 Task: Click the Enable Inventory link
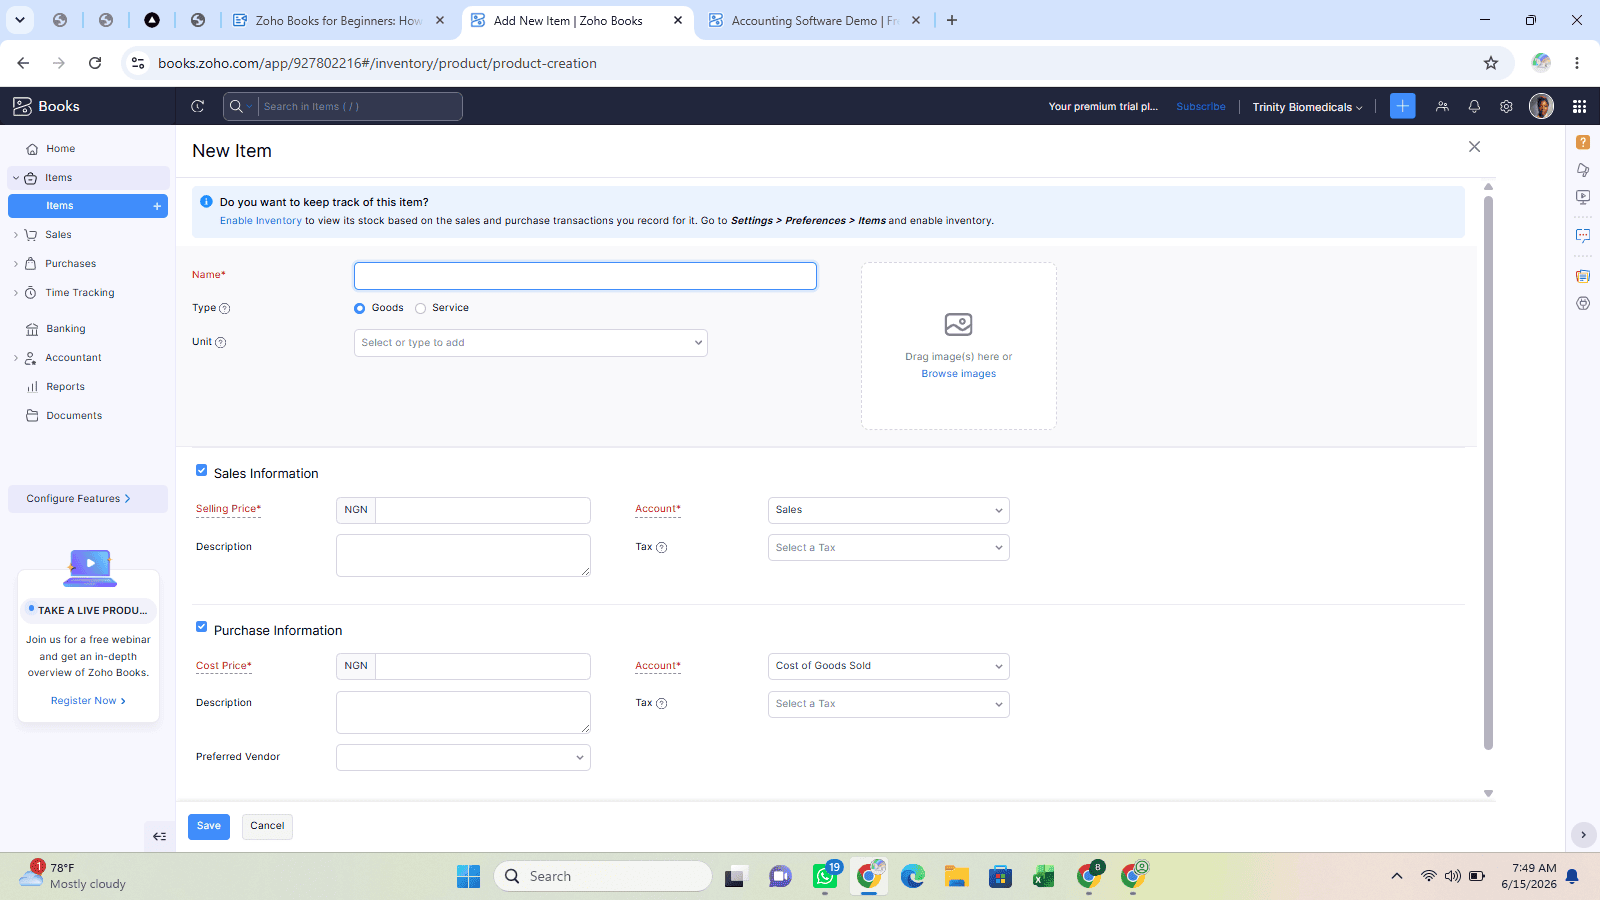[261, 221]
